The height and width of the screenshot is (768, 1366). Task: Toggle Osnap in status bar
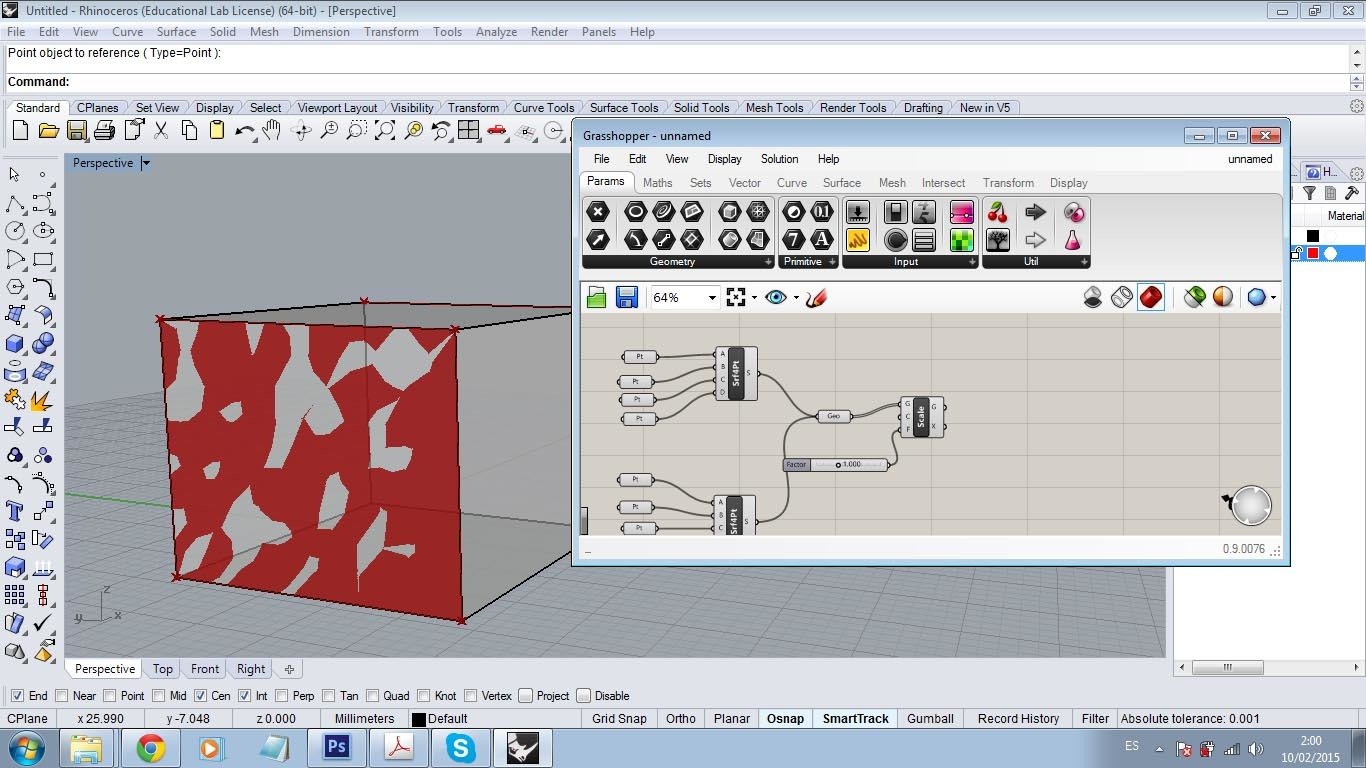(785, 718)
